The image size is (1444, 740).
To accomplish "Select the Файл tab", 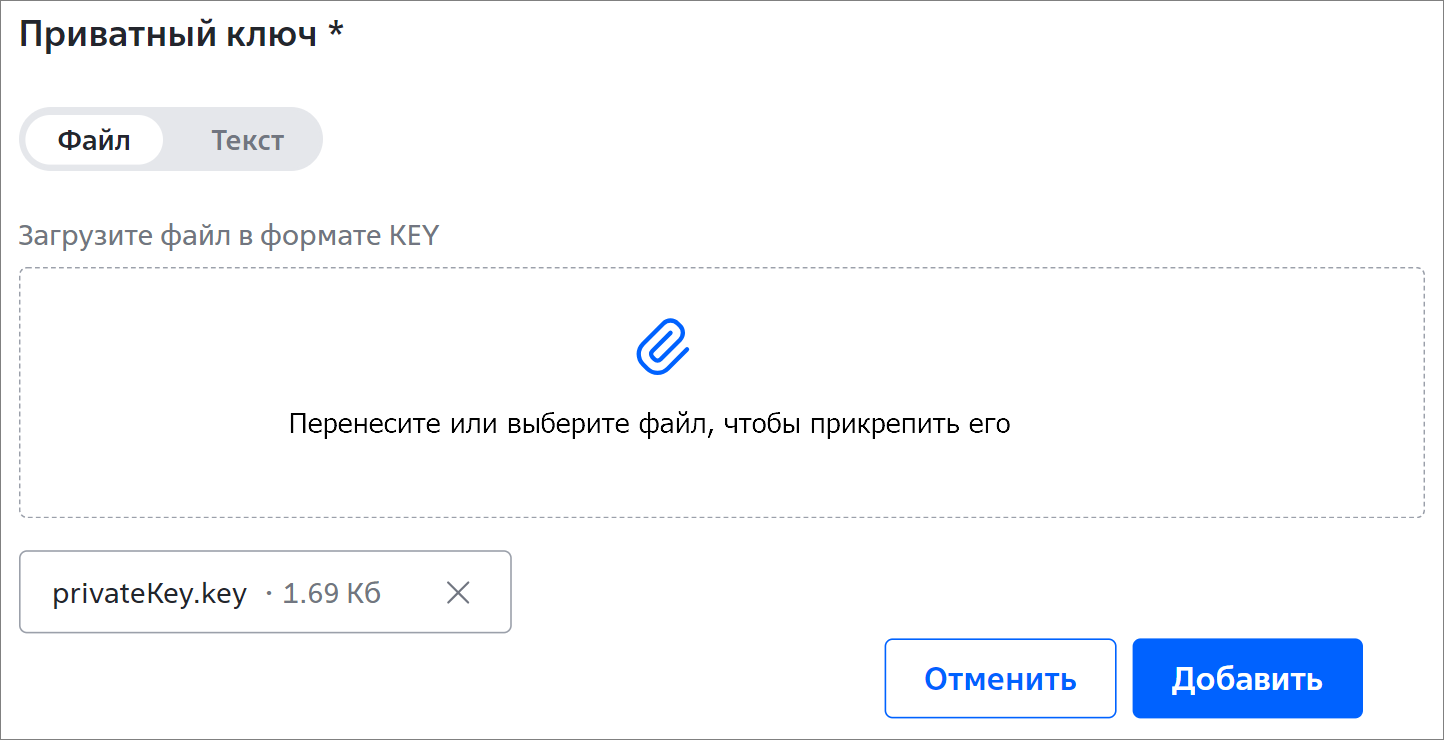I will tap(94, 140).
